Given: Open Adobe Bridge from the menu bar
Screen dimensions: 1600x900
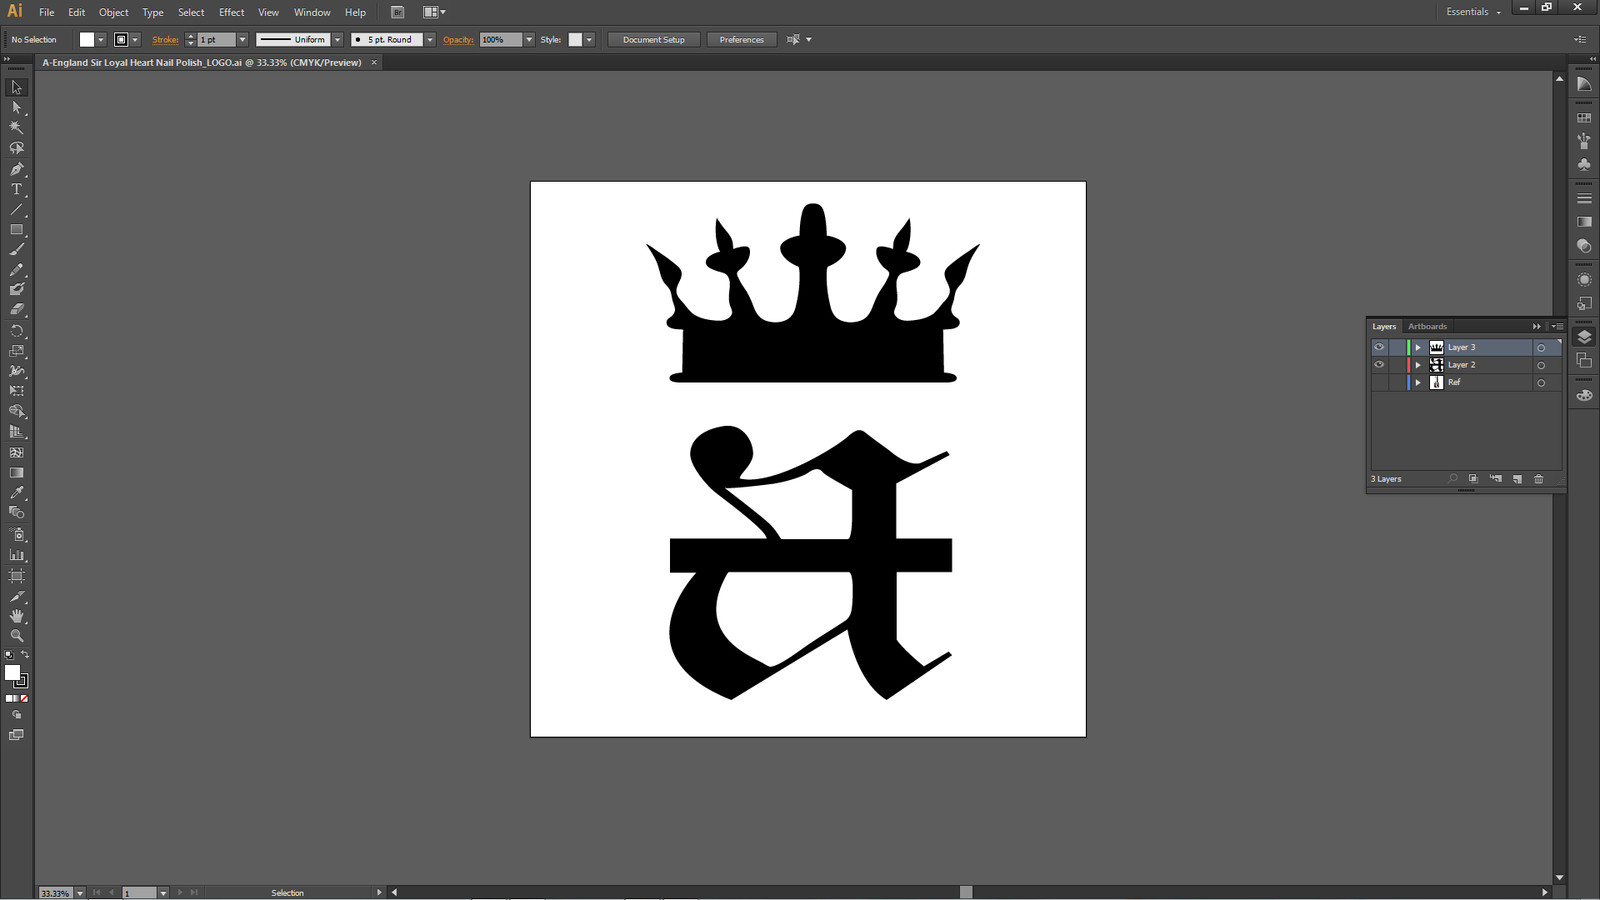Looking at the screenshot, I should 398,12.
